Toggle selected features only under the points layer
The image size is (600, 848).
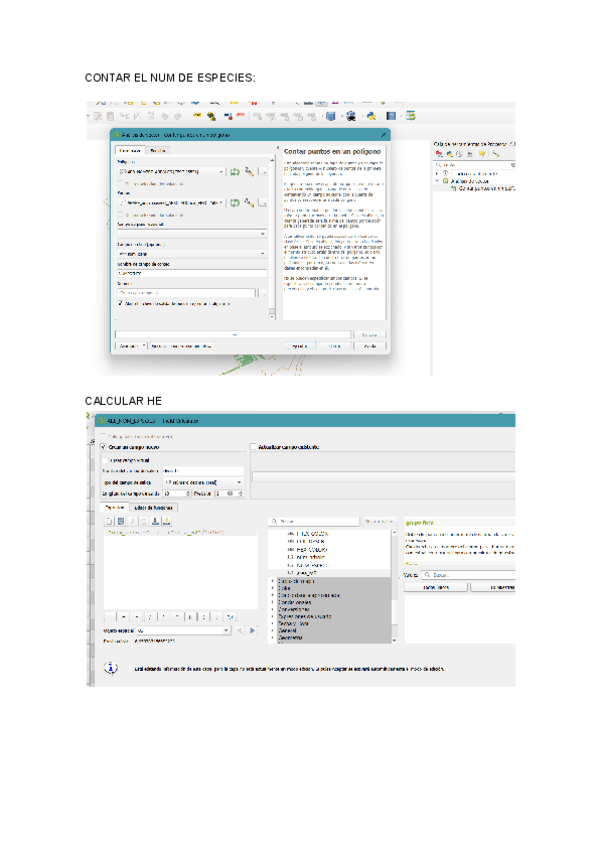click(x=121, y=215)
